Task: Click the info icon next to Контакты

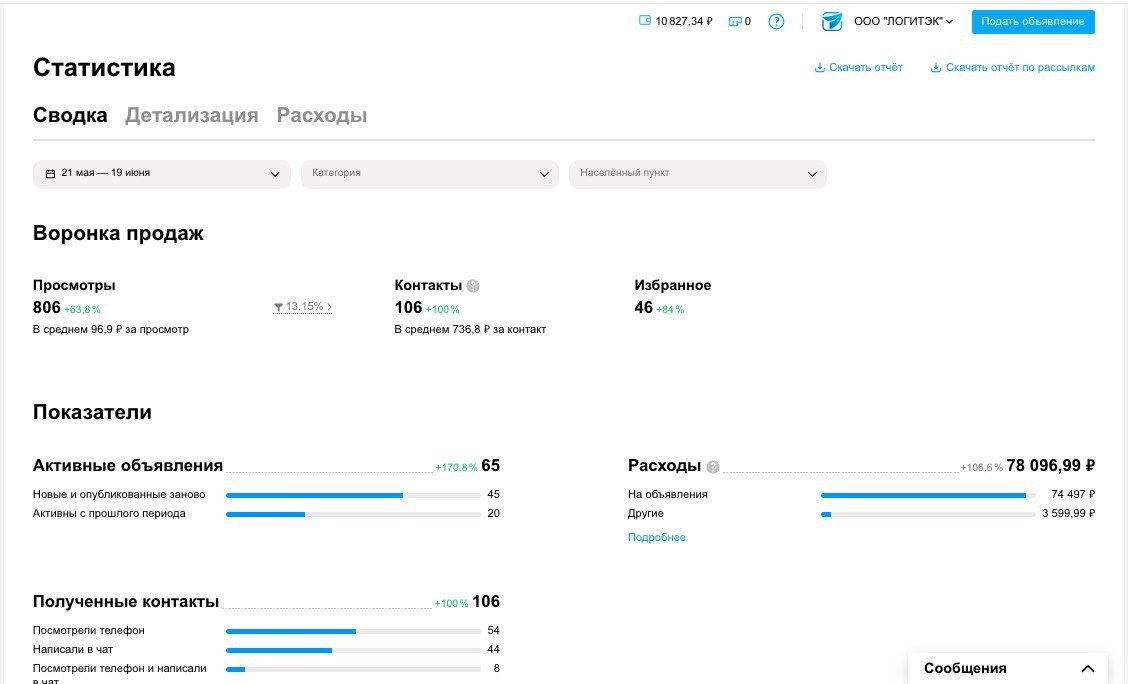Action: (x=473, y=286)
